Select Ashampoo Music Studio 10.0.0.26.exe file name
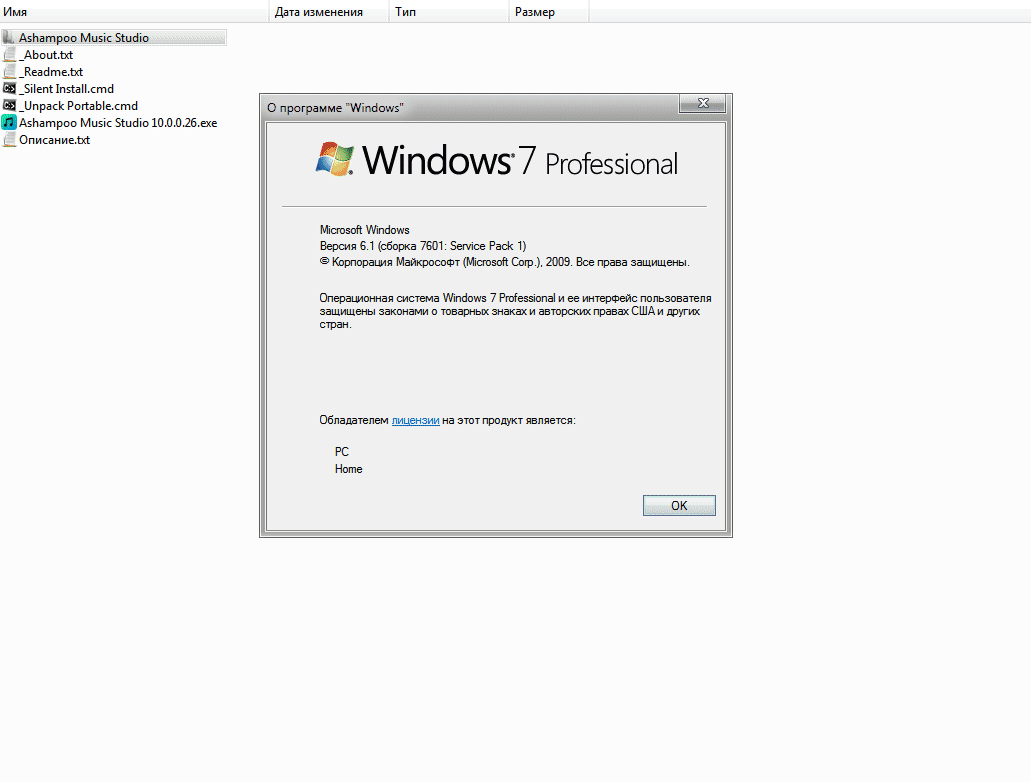The height and width of the screenshot is (782, 1031). 118,123
